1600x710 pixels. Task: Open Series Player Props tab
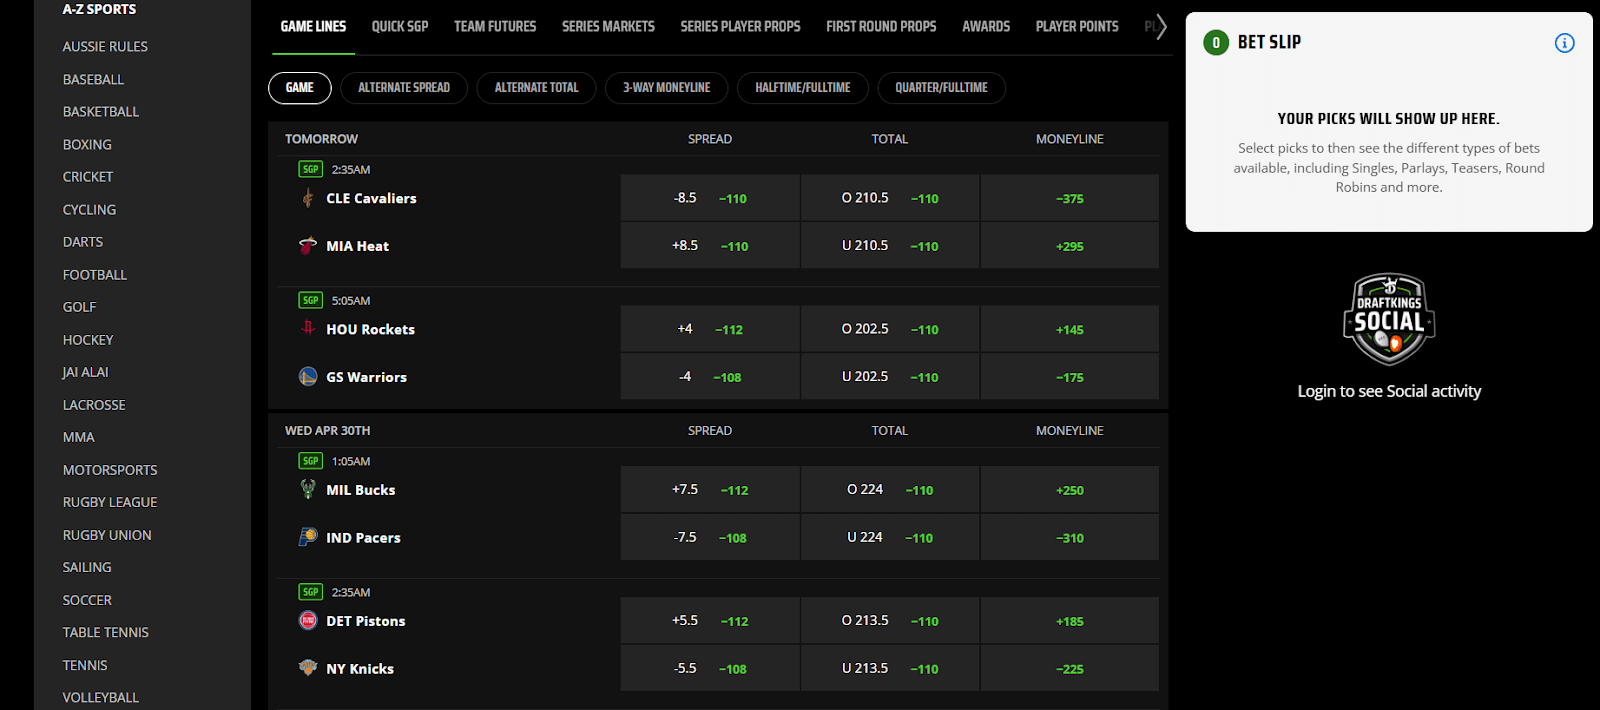pyautogui.click(x=740, y=27)
